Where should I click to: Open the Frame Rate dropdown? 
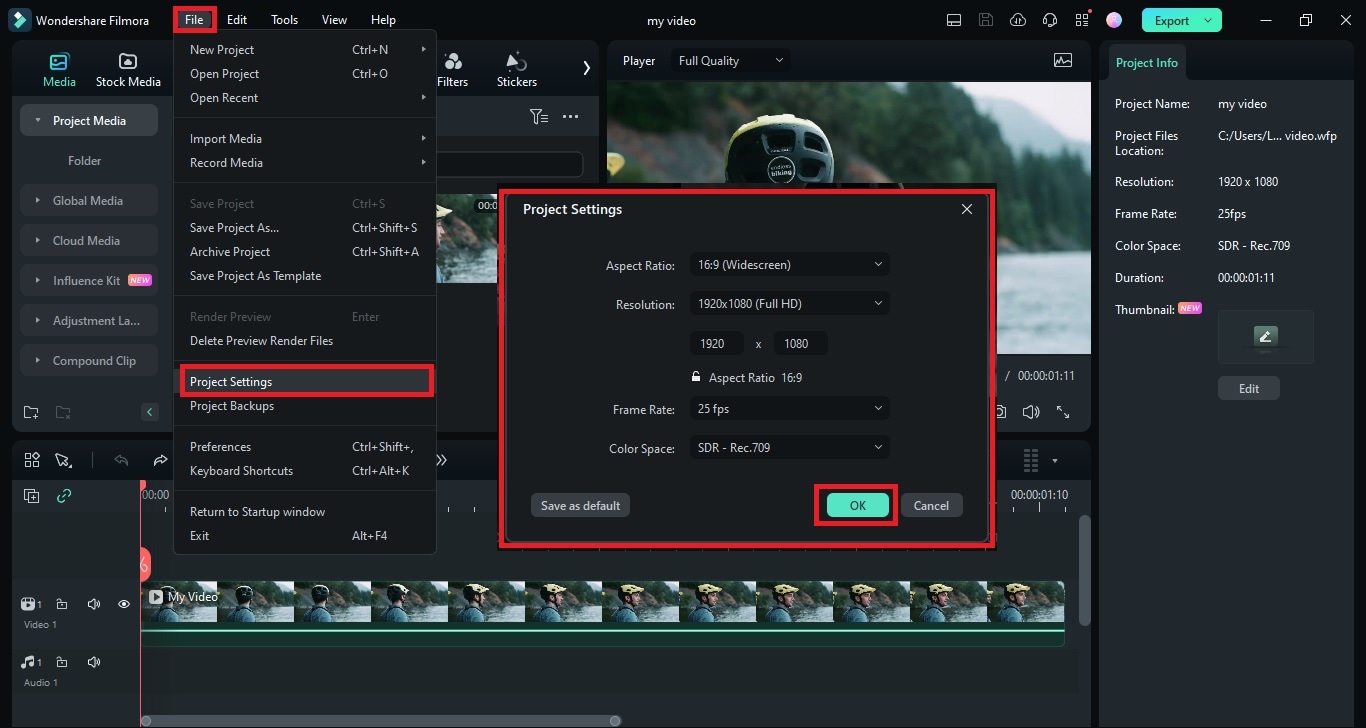789,409
